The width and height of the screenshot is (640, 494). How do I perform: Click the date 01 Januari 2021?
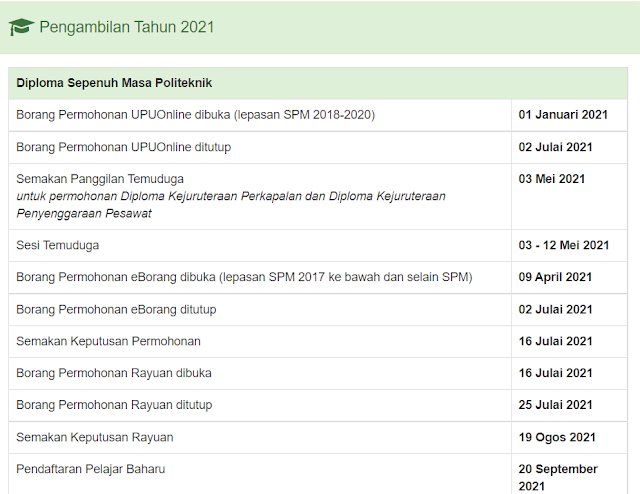tap(563, 115)
